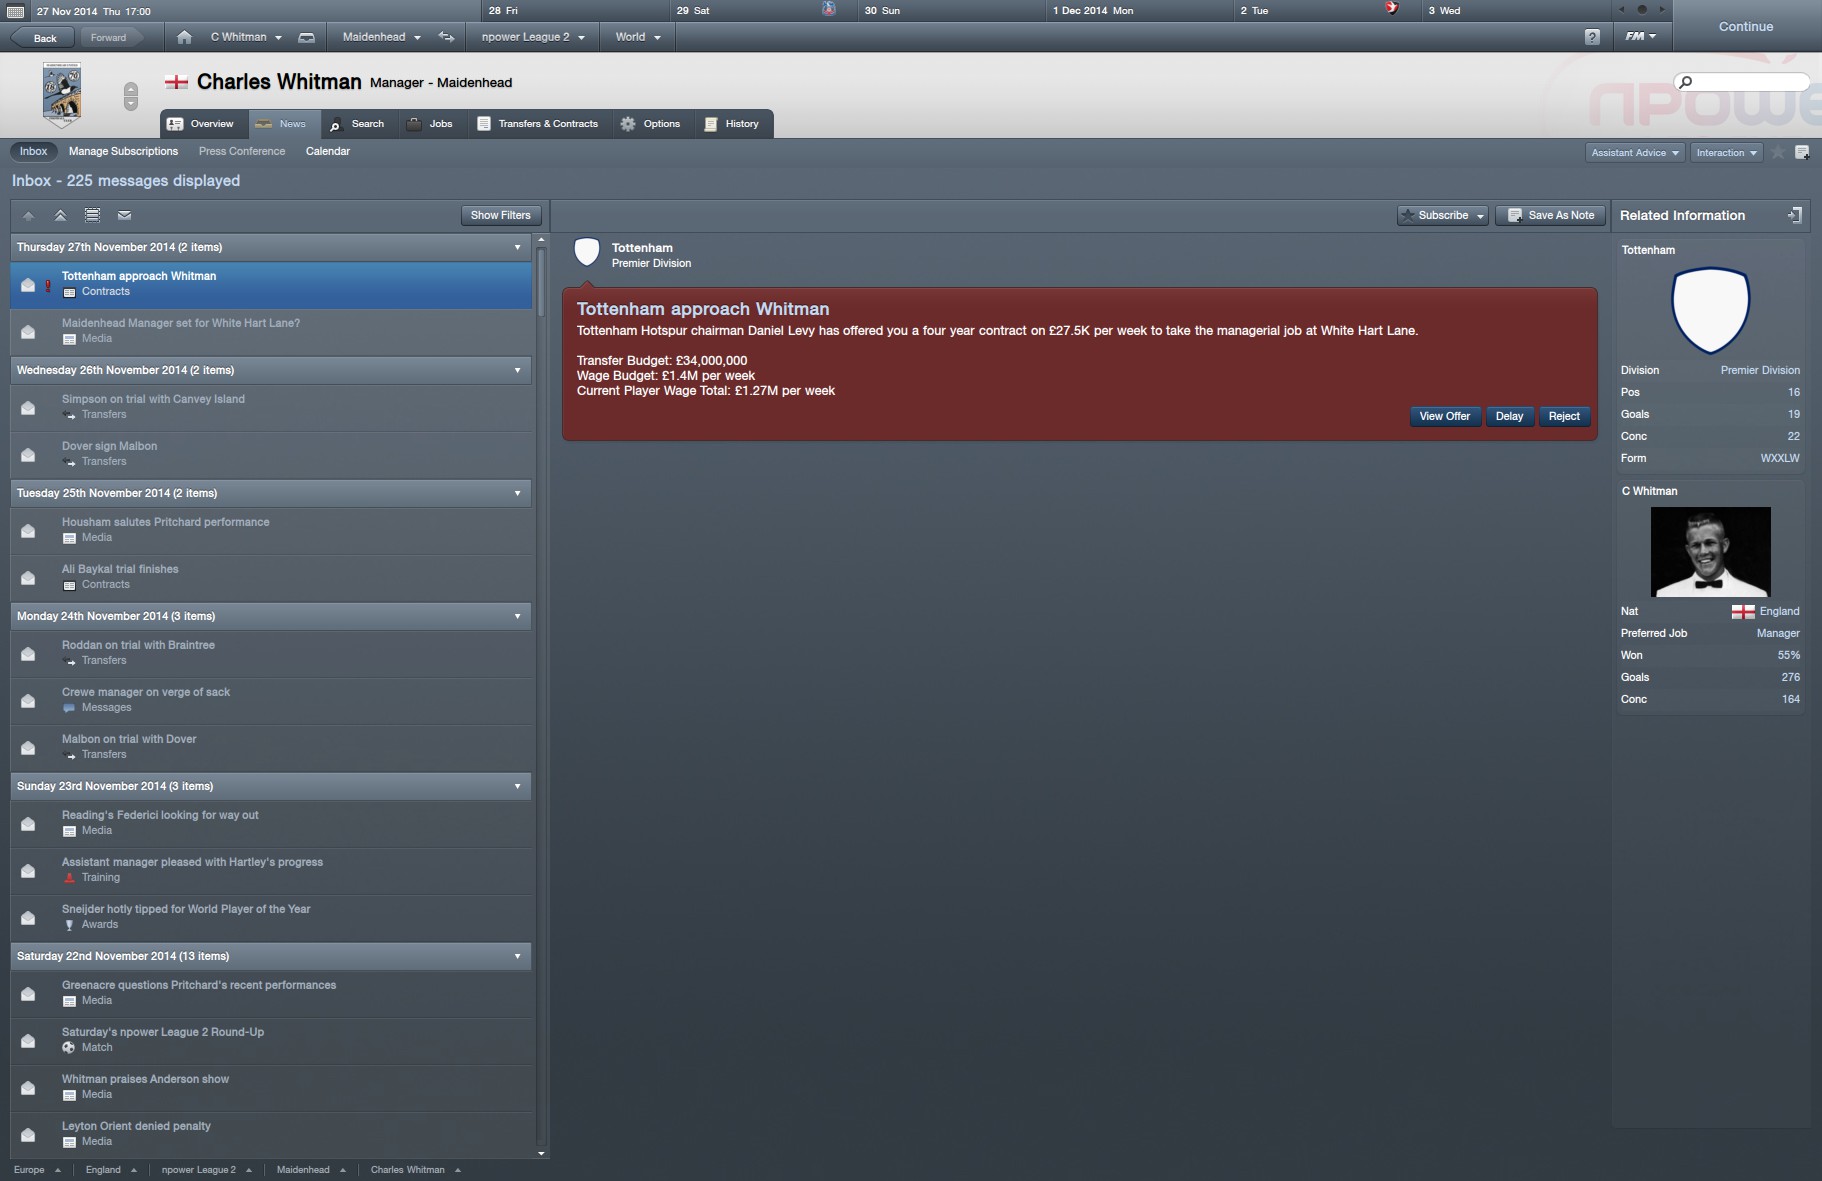The width and height of the screenshot is (1822, 1181).
Task: Collapse the Related Information panel
Action: (x=1794, y=215)
